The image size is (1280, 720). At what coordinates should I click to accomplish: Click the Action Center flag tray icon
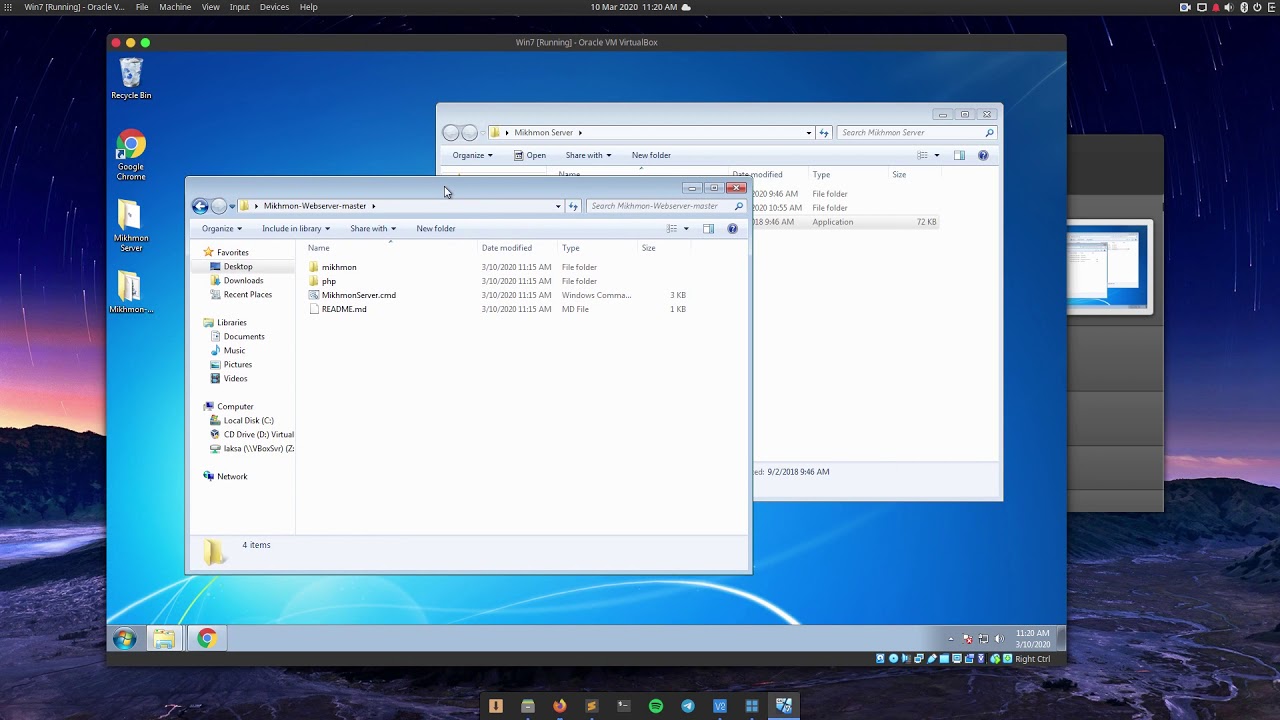click(x=967, y=639)
